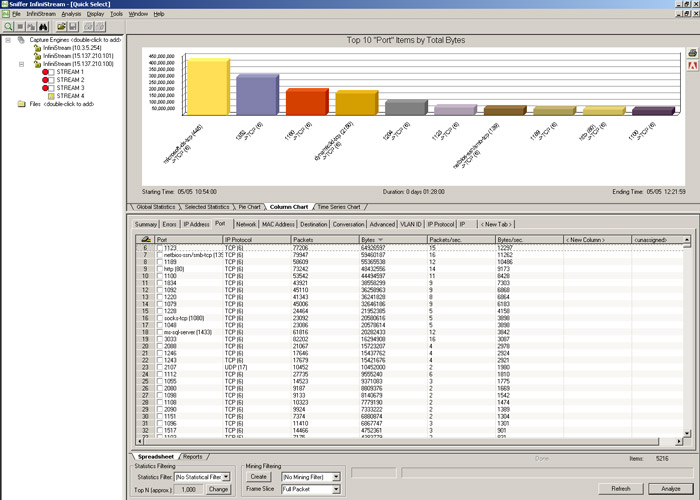The width and height of the screenshot is (700, 500).
Task: Click the table's vertical scrollbar down arrow
Action: [687, 433]
